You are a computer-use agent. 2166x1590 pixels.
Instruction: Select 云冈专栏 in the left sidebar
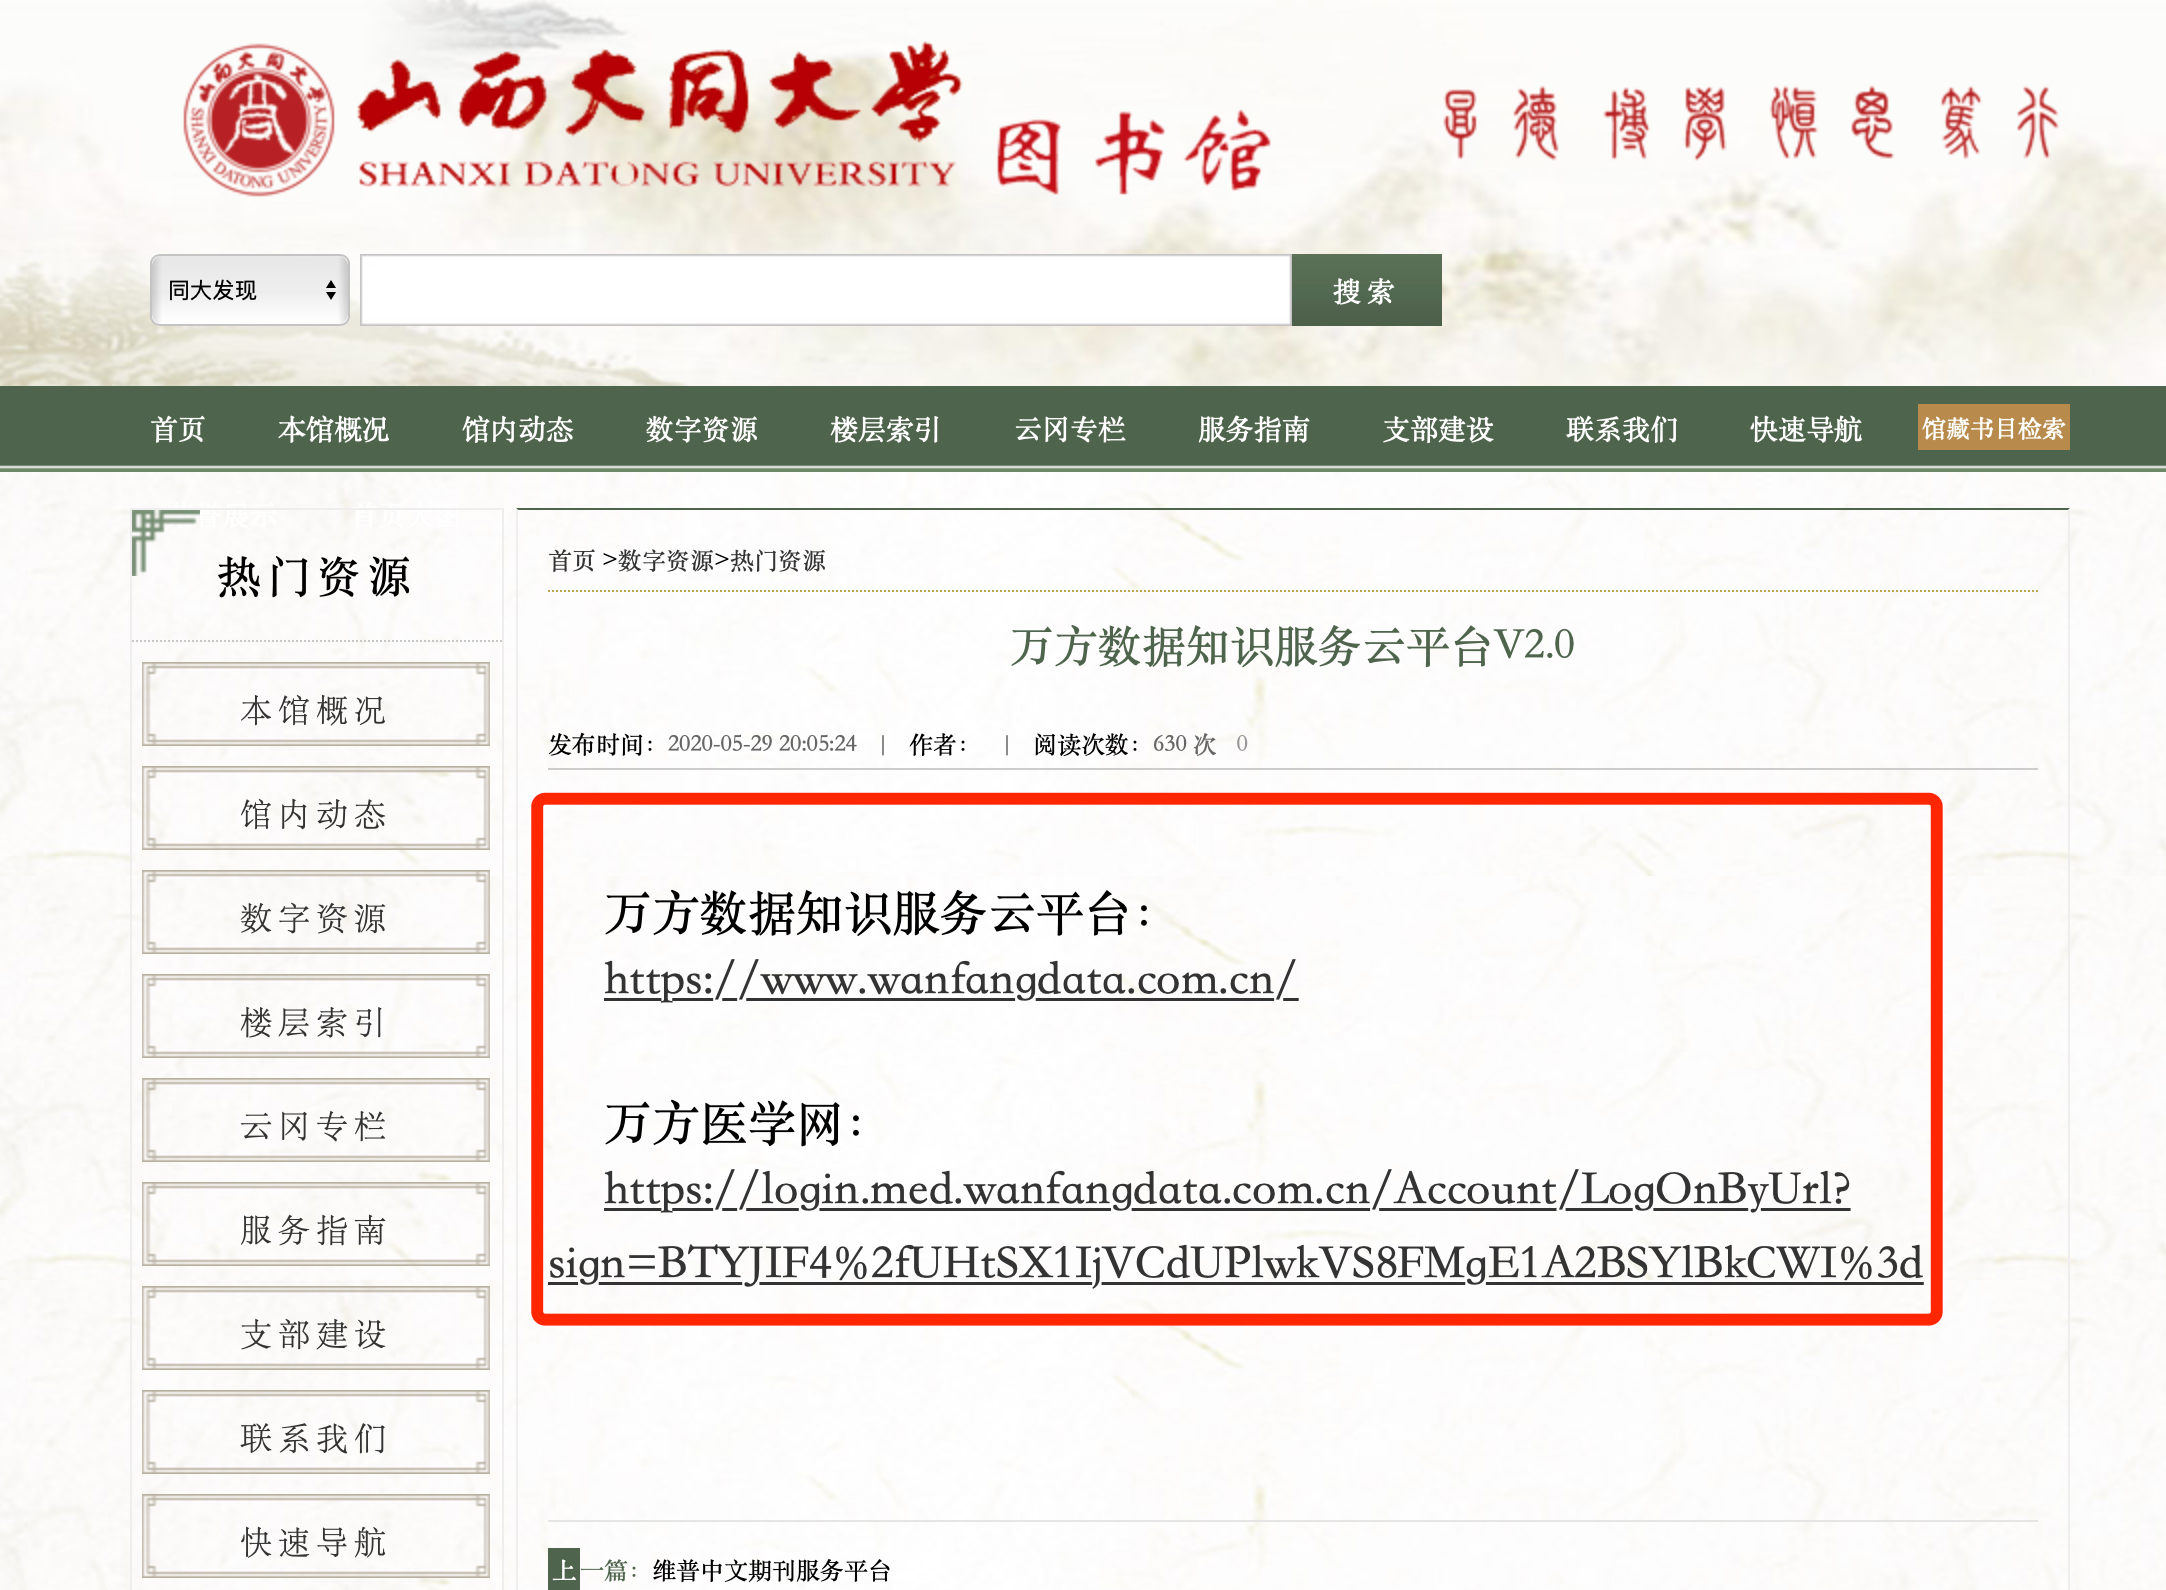point(315,1121)
